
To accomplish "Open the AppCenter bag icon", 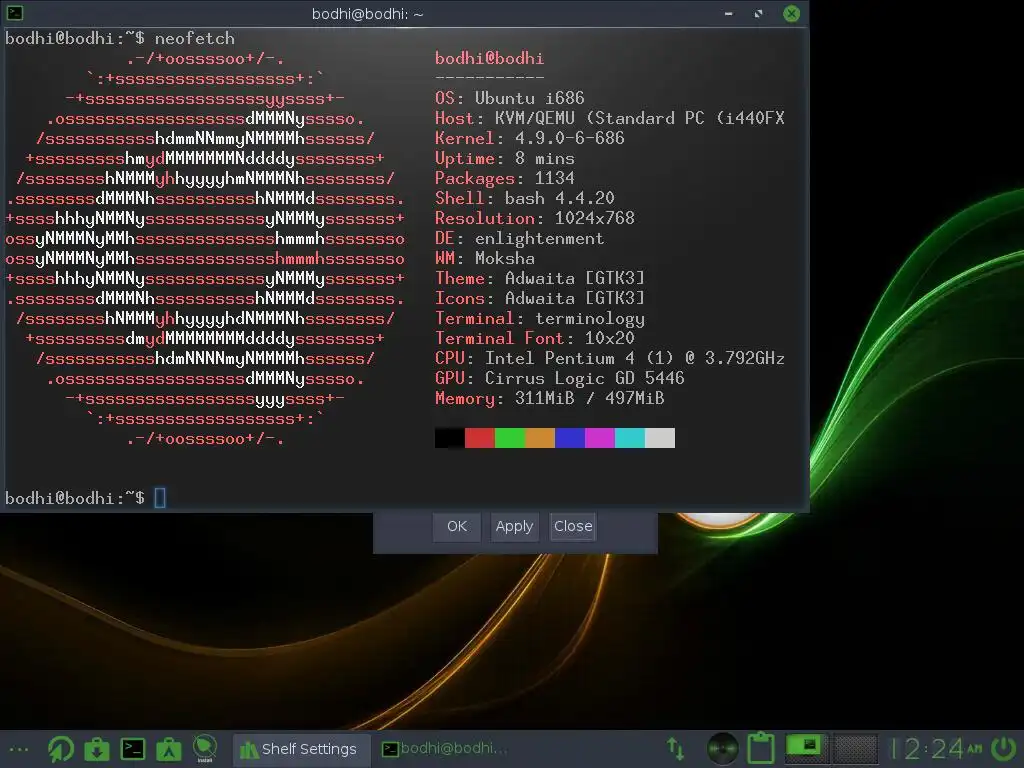I will coord(168,749).
